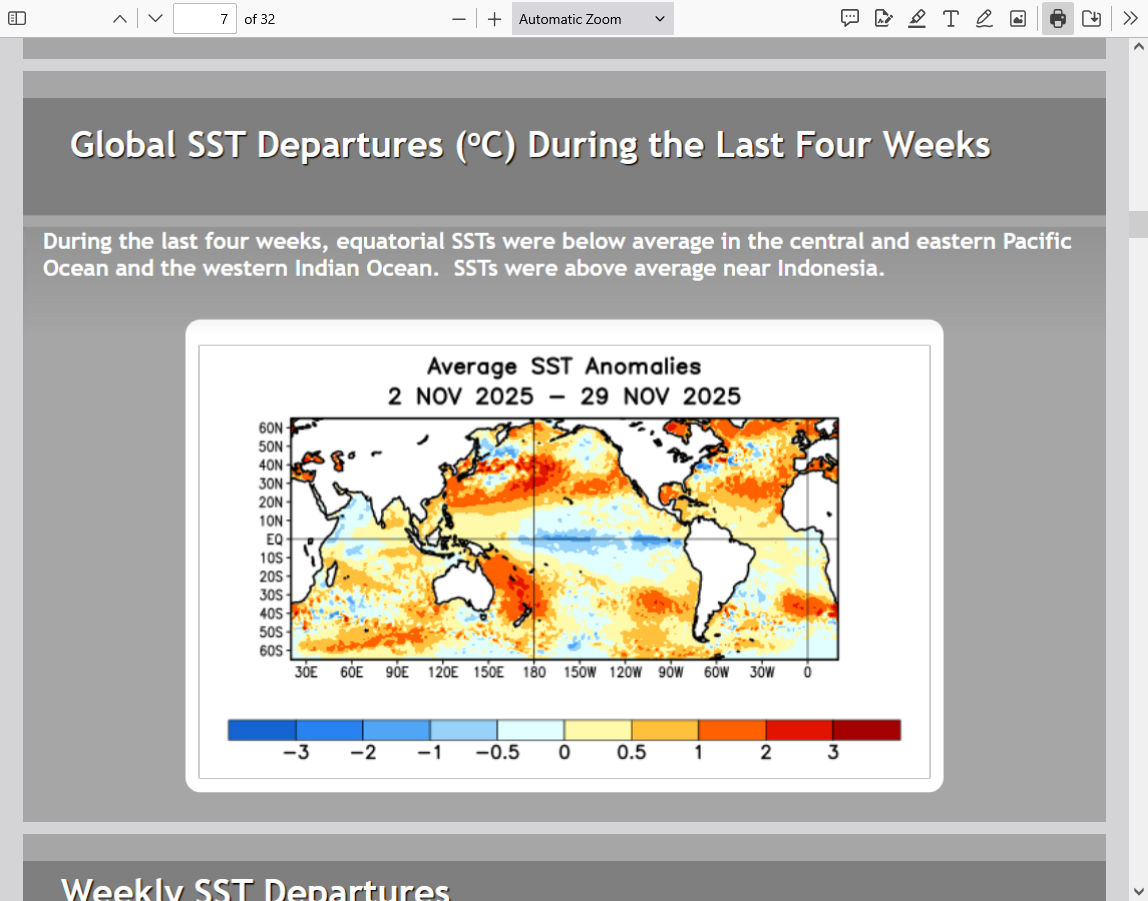Click the page number input field
The image size is (1148, 901).
click(204, 18)
